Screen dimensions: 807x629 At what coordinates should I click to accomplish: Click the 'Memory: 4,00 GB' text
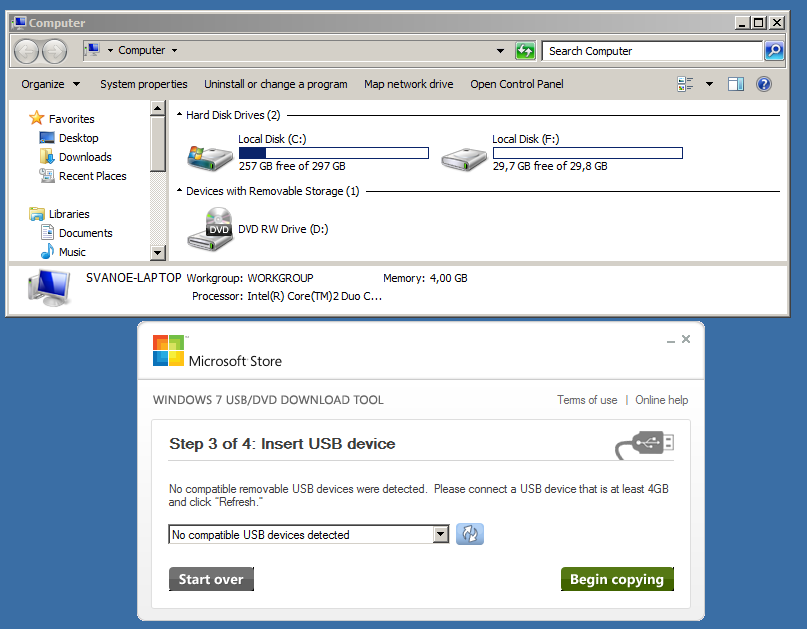tap(425, 278)
